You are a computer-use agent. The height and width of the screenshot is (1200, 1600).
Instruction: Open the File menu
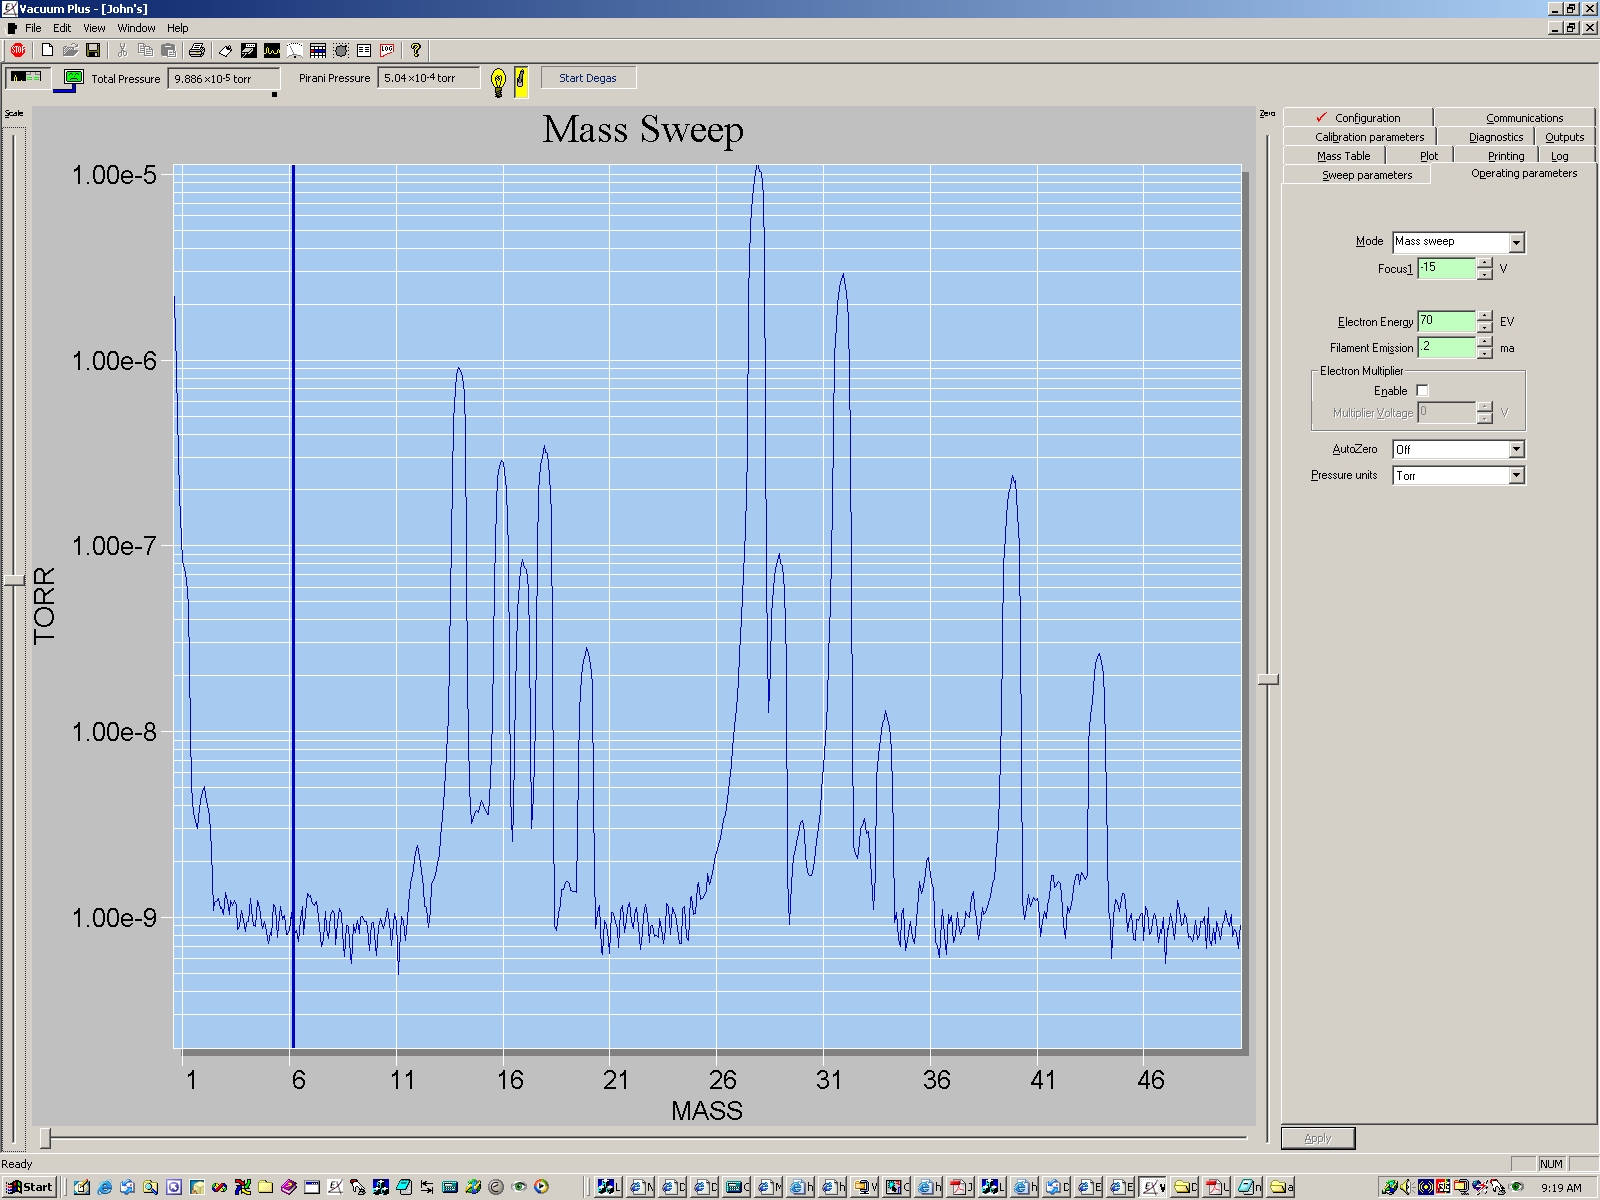(33, 28)
